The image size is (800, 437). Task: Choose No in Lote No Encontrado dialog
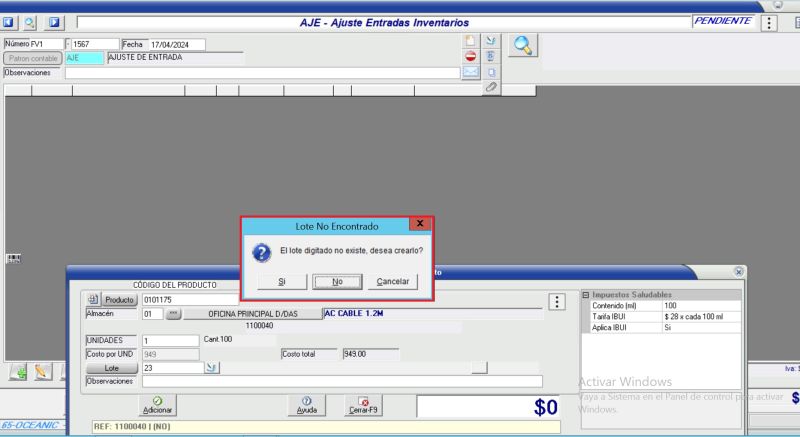point(337,281)
